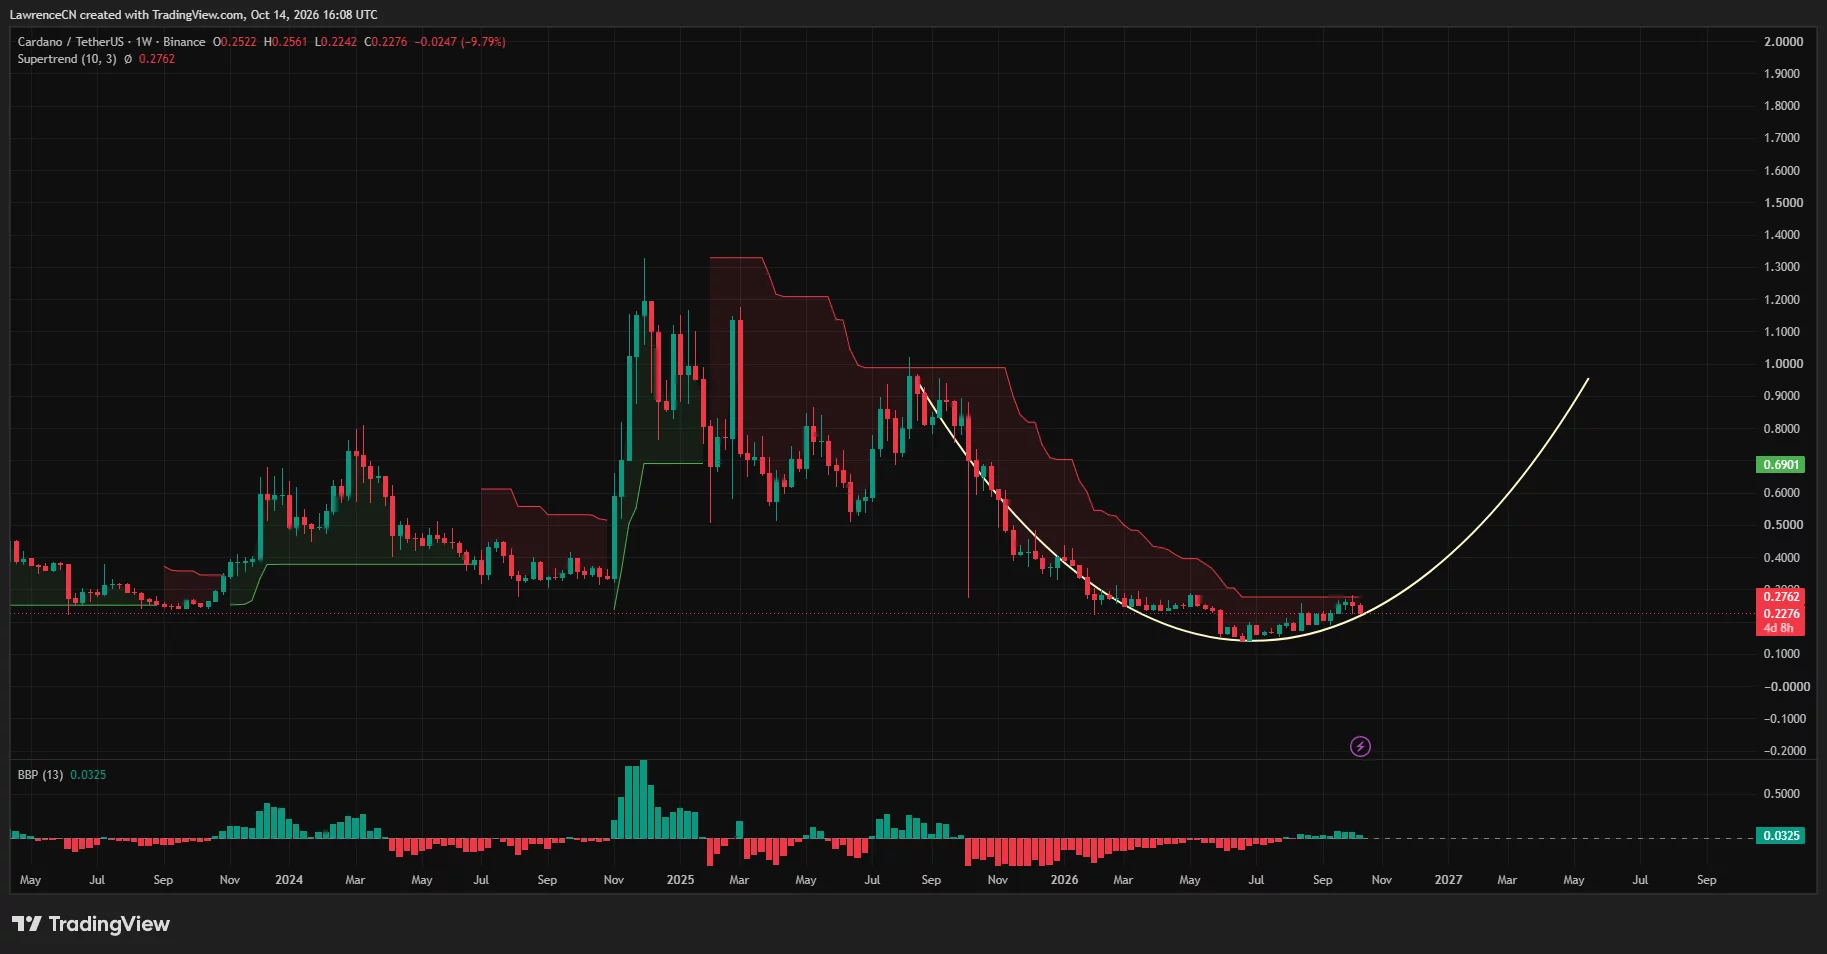Click the change value −0.0247 (−9.79%)
This screenshot has width=1827, height=954.
(461, 42)
